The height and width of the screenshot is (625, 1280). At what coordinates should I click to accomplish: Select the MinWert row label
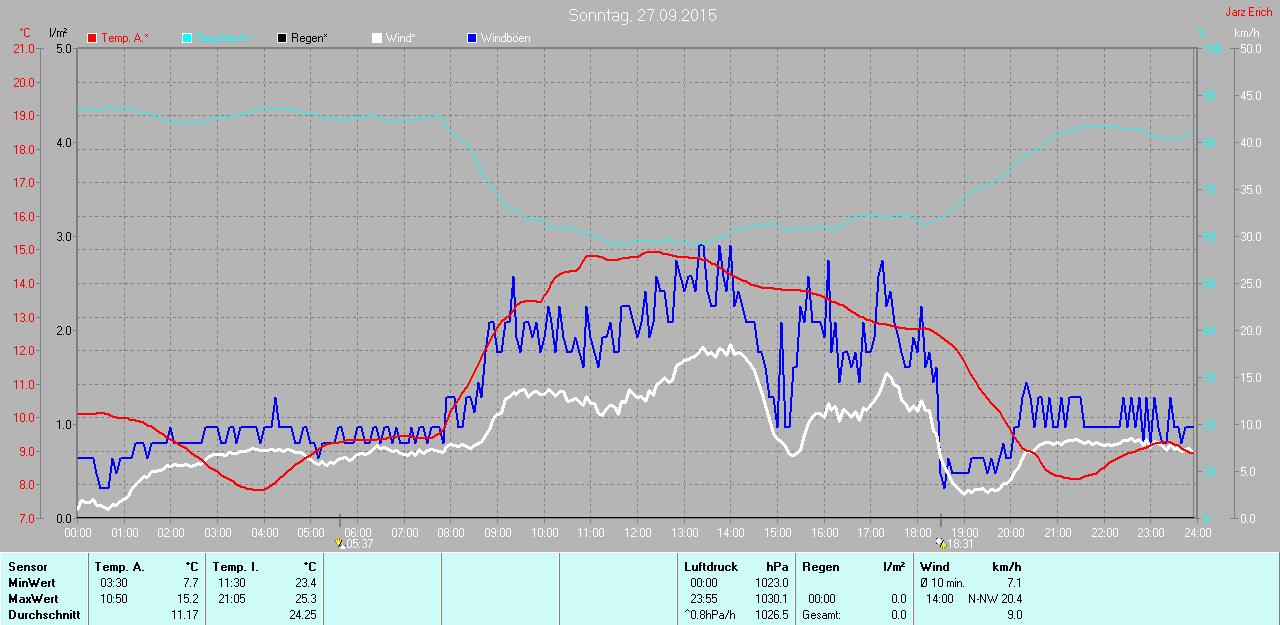[x=30, y=582]
